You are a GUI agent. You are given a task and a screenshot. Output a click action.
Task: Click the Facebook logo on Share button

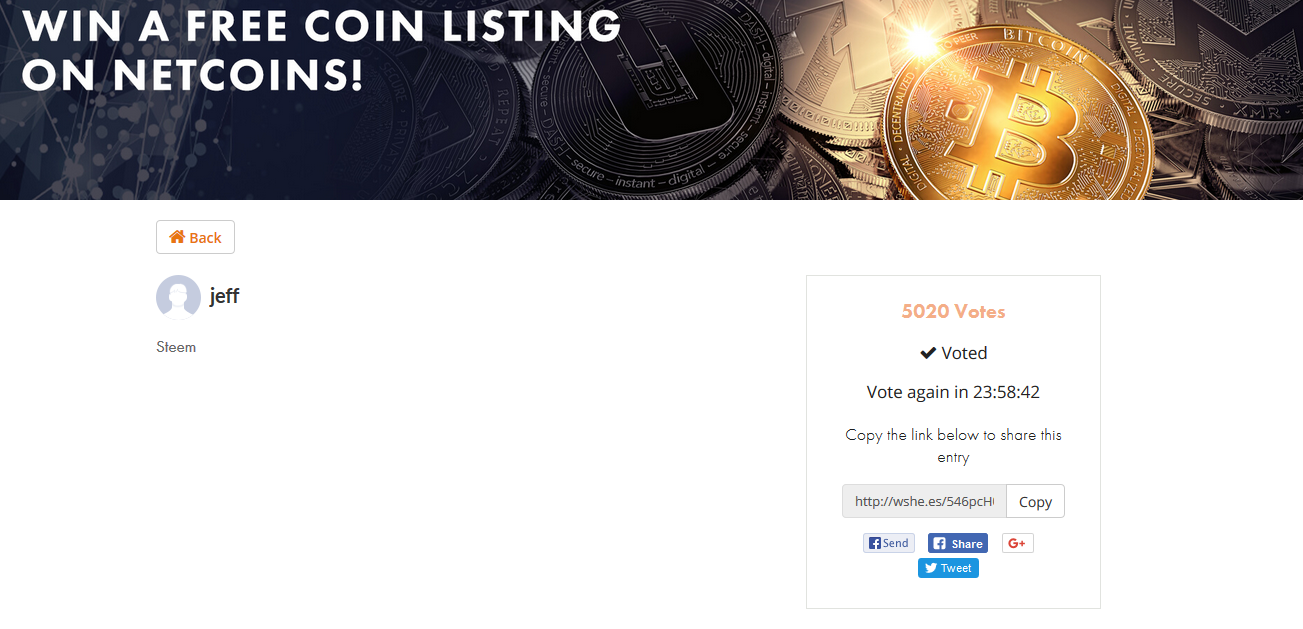(x=939, y=543)
